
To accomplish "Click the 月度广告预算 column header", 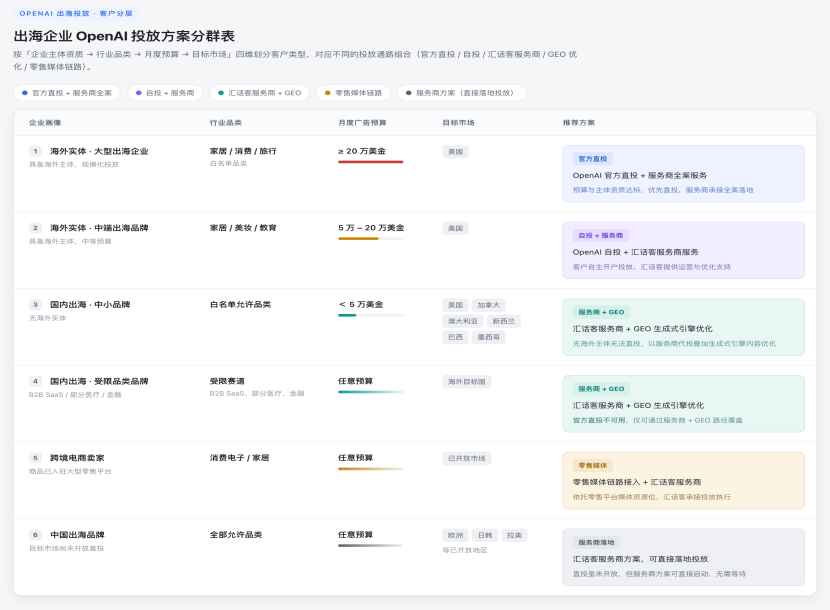I will 362,122.
